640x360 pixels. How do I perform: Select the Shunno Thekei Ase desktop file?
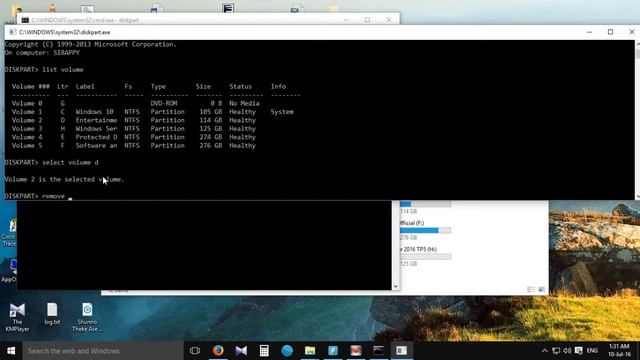(87, 317)
